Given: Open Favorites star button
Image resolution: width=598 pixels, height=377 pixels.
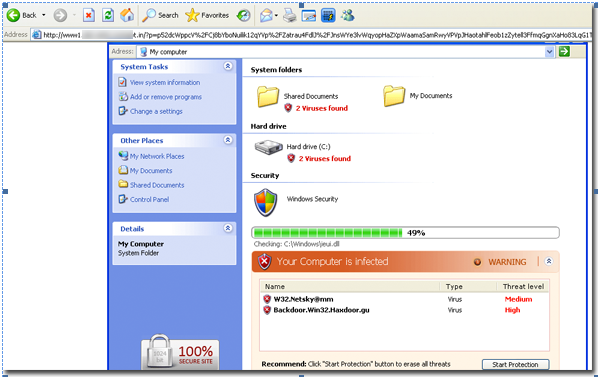Looking at the screenshot, I should 207,15.
